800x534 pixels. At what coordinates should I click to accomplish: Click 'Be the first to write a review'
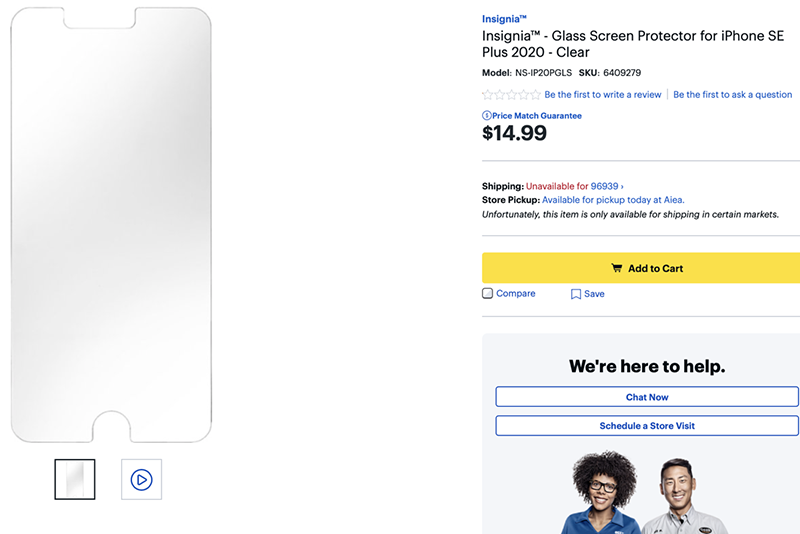tap(603, 95)
